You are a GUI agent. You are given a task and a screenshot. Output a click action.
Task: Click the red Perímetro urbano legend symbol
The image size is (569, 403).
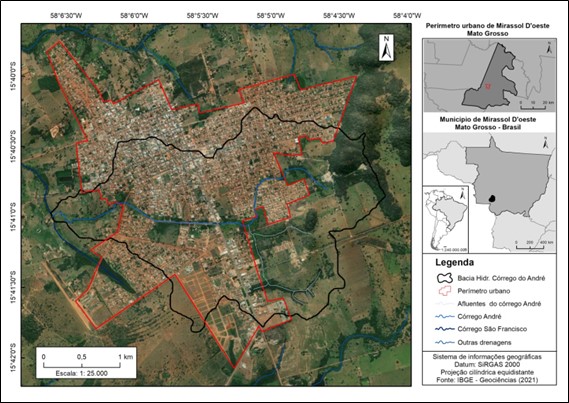coord(445,291)
